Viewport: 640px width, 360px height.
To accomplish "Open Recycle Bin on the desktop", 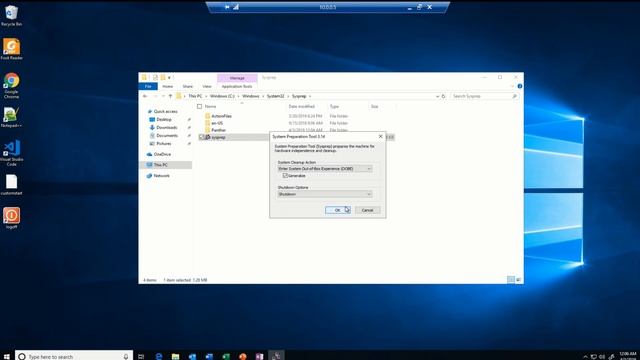I will (11, 16).
